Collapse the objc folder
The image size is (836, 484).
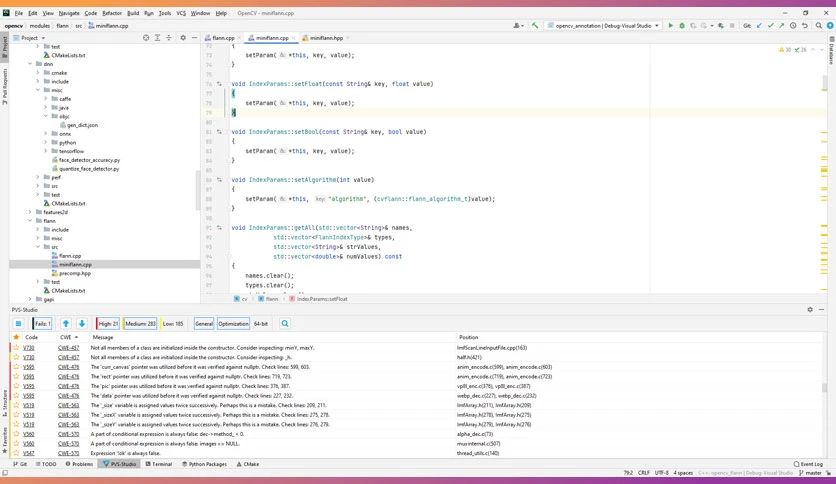[x=46, y=116]
